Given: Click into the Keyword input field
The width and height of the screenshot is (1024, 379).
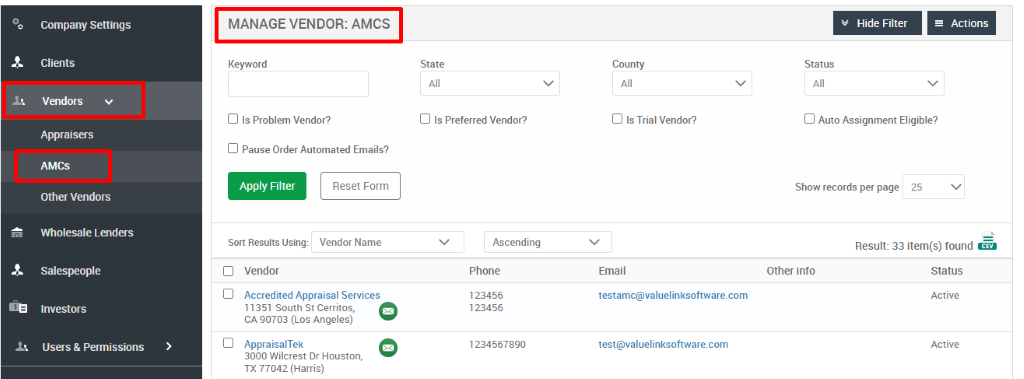Looking at the screenshot, I should (298, 84).
